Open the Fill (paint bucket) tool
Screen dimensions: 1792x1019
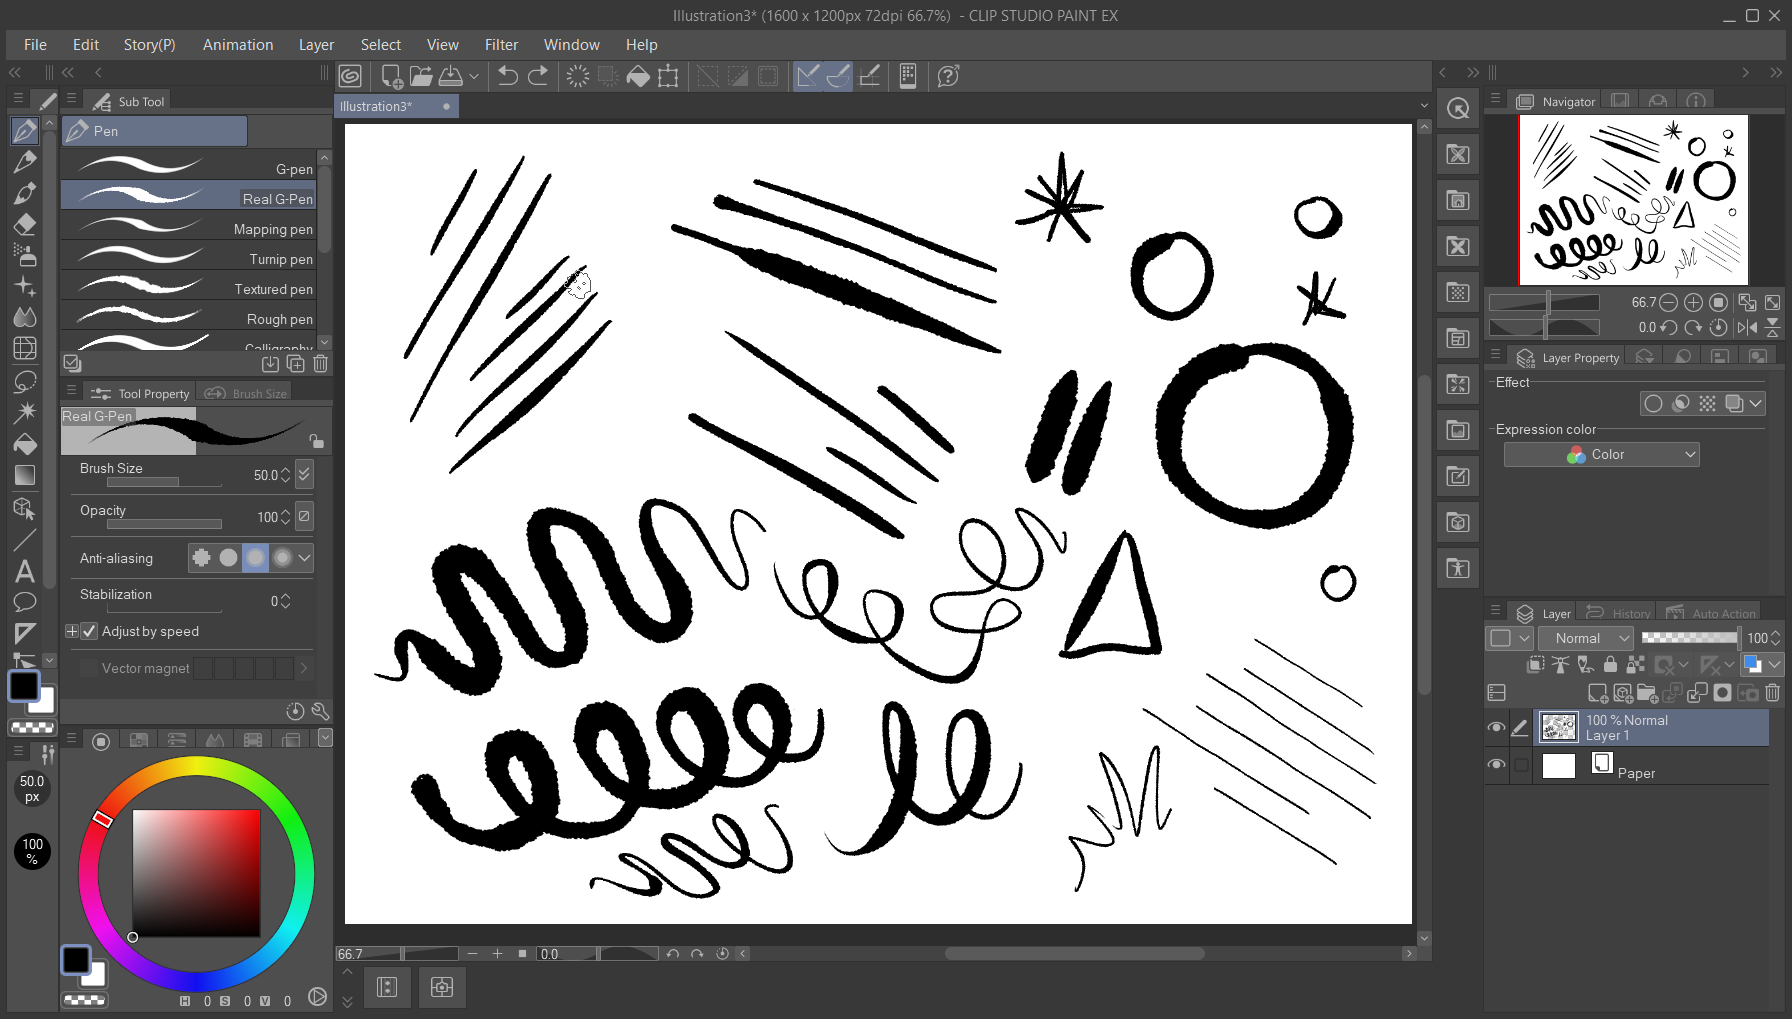[x=25, y=444]
